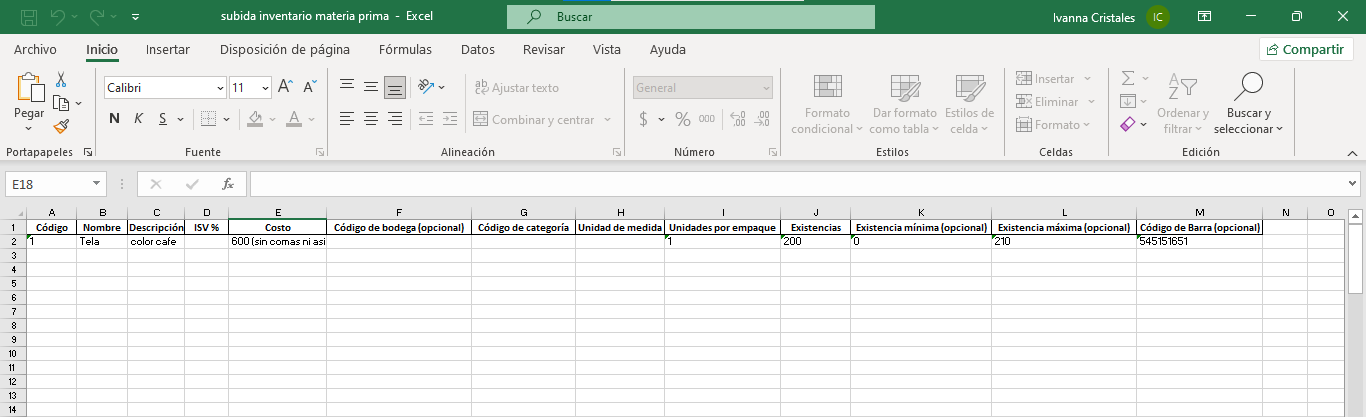This screenshot has height=417, width=1366.
Task: Increase font size with larger A icon
Action: tap(285, 87)
